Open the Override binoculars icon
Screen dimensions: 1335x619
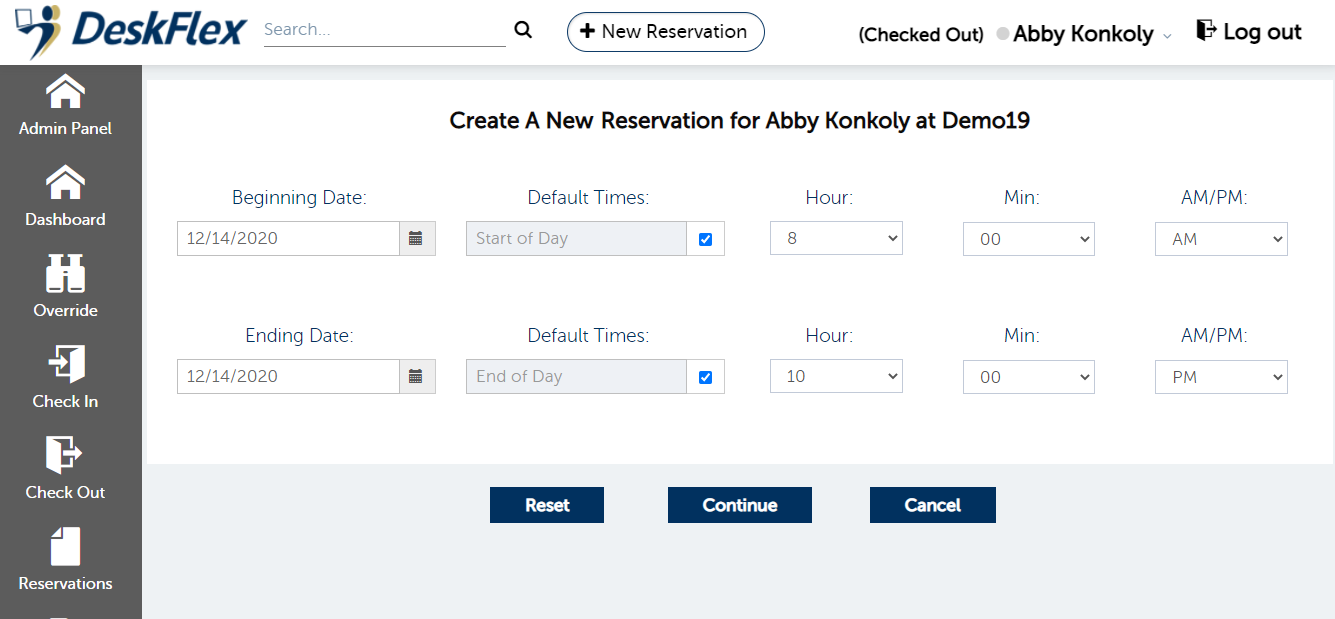pos(65,274)
